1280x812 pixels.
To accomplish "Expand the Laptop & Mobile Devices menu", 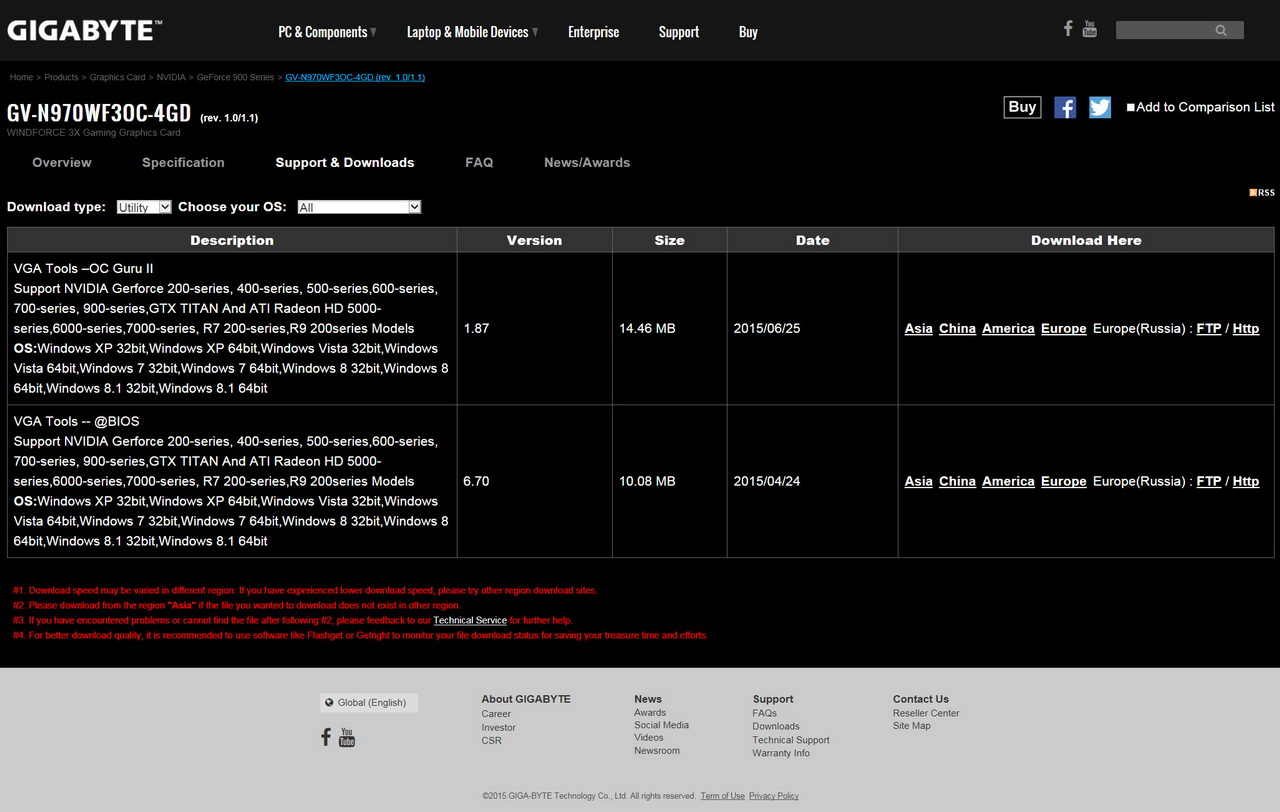I will (472, 32).
